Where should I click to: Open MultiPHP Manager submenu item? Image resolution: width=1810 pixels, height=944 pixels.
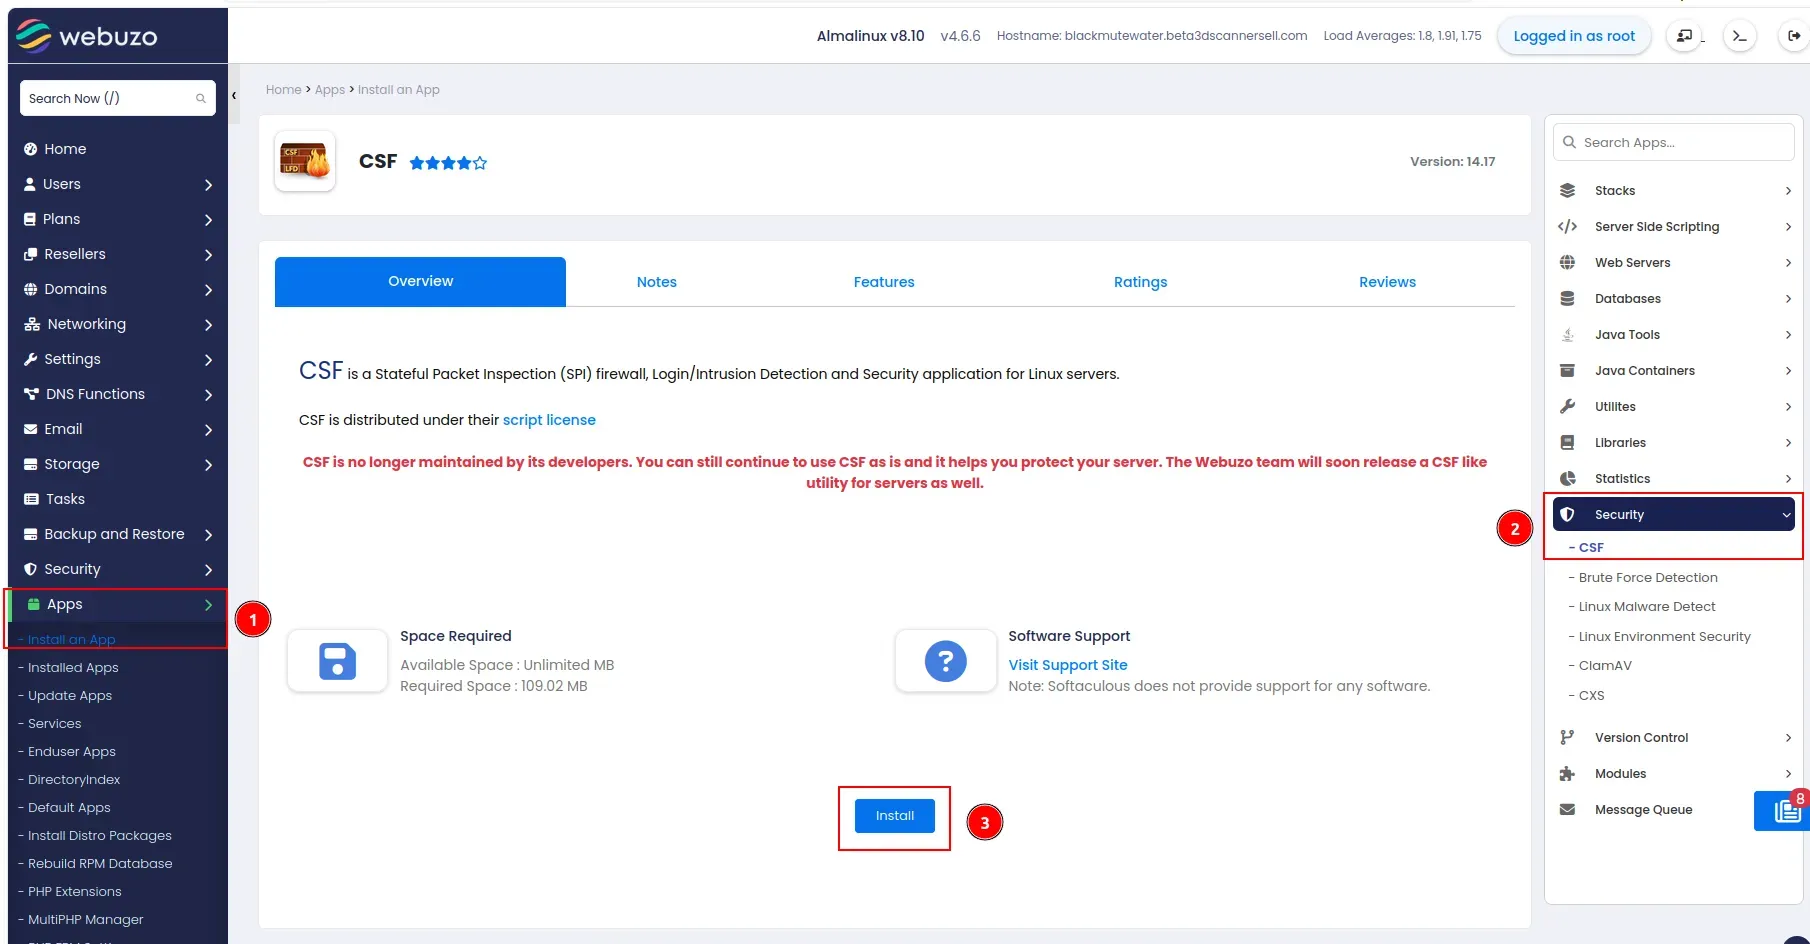tap(86, 920)
